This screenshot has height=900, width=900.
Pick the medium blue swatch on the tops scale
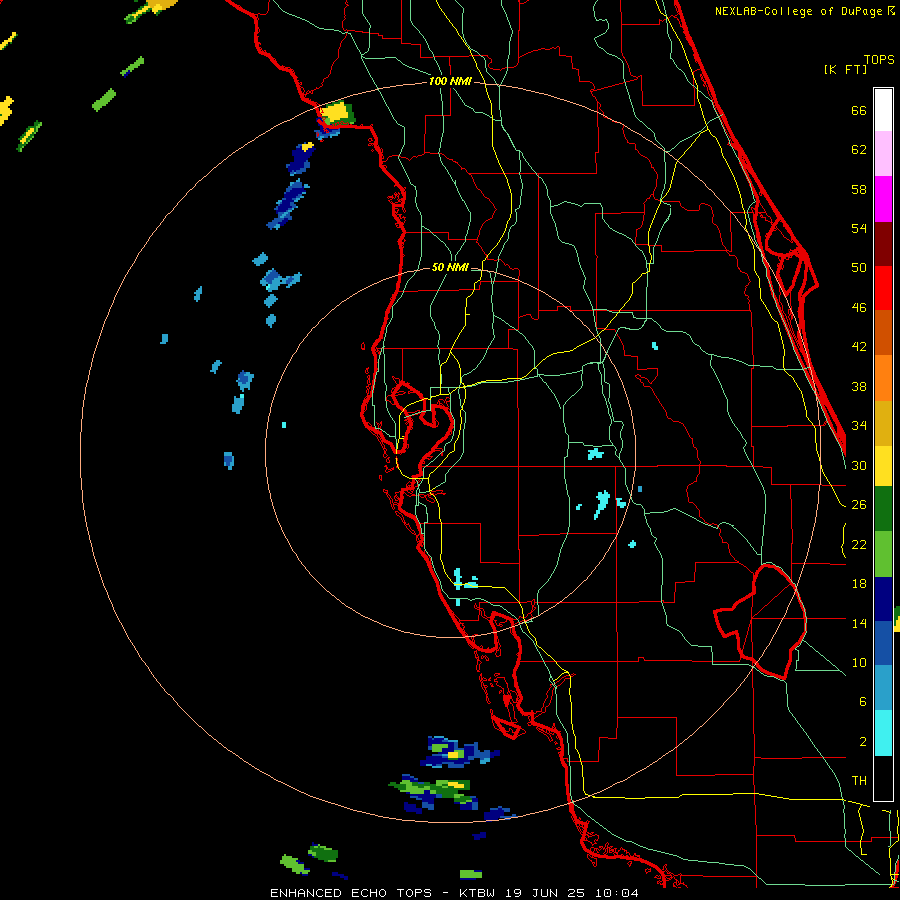click(883, 643)
